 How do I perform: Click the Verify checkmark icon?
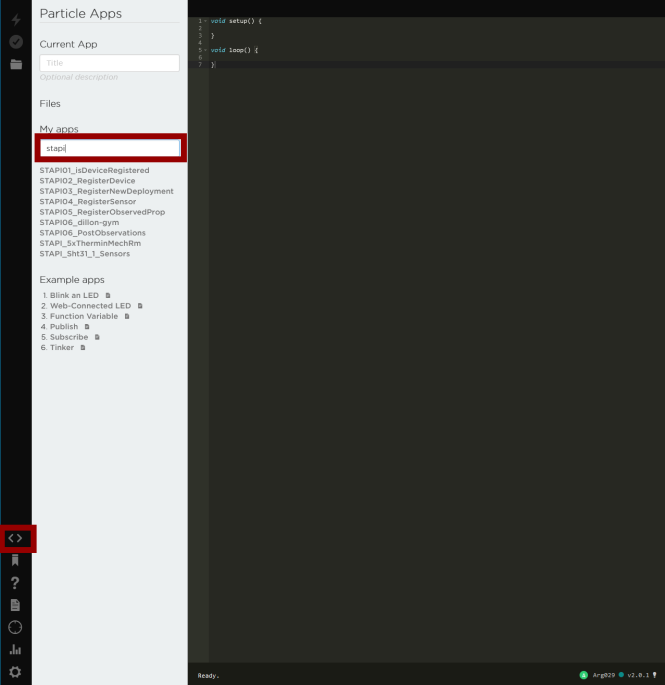point(15,42)
